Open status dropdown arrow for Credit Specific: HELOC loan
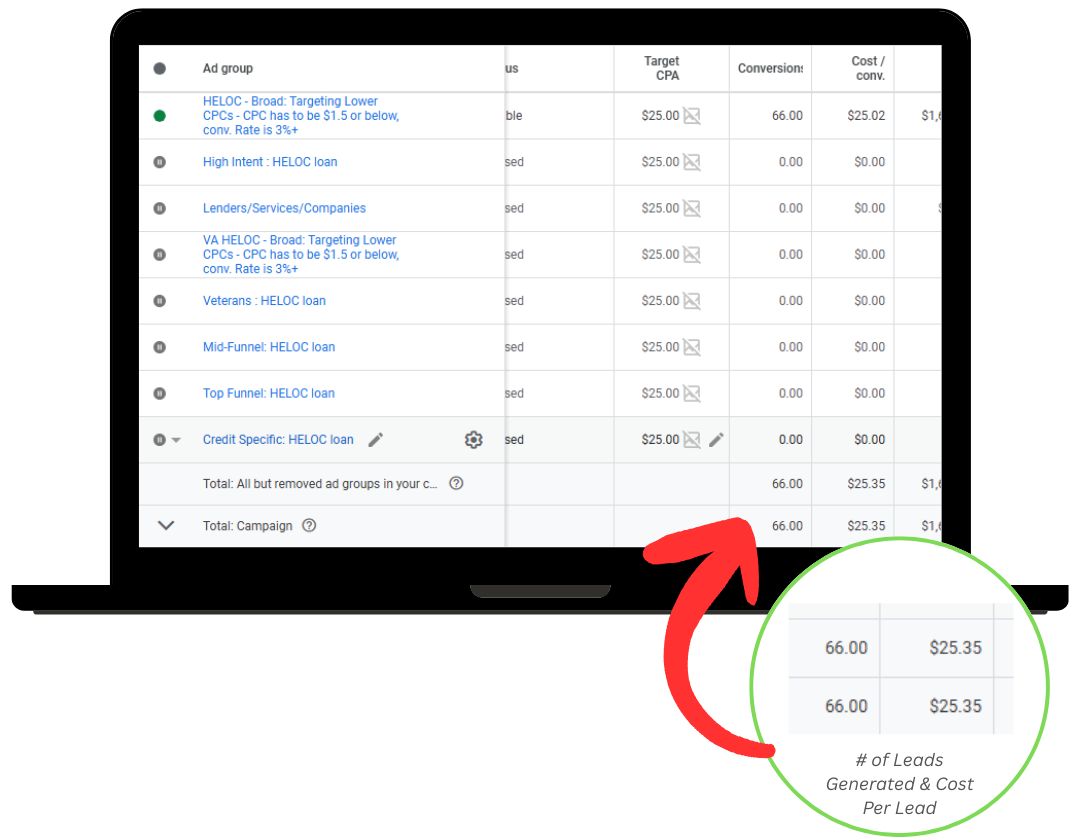 coord(176,440)
